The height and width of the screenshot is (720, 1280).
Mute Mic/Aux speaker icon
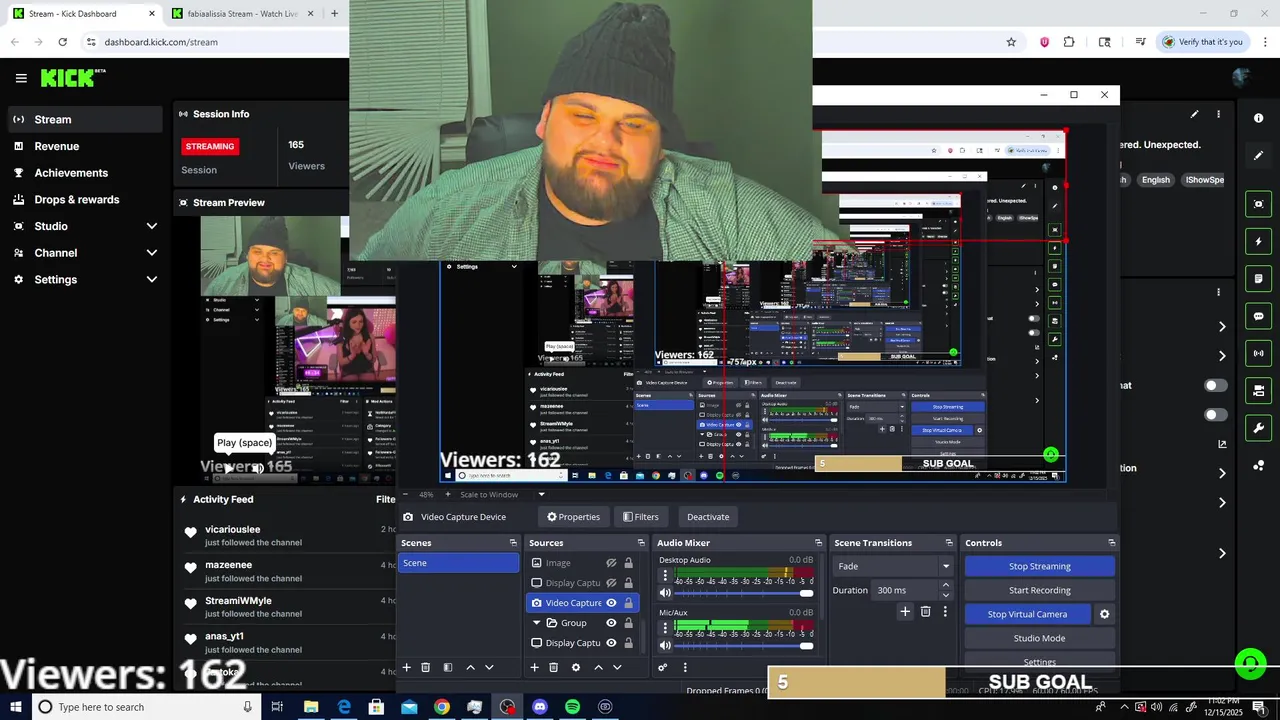coord(665,645)
